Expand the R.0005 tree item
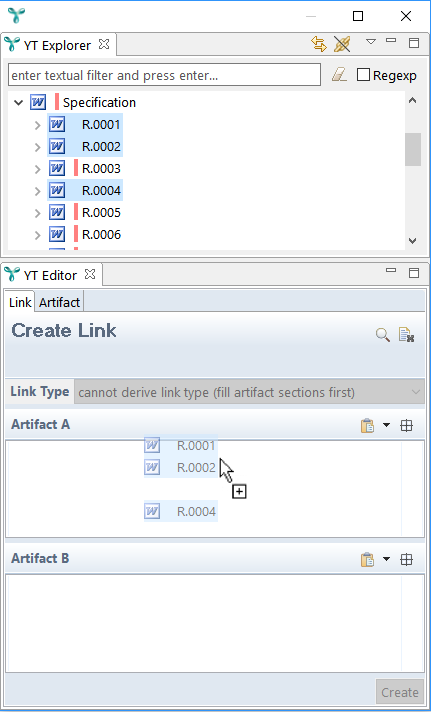The height and width of the screenshot is (712, 431). [x=38, y=213]
